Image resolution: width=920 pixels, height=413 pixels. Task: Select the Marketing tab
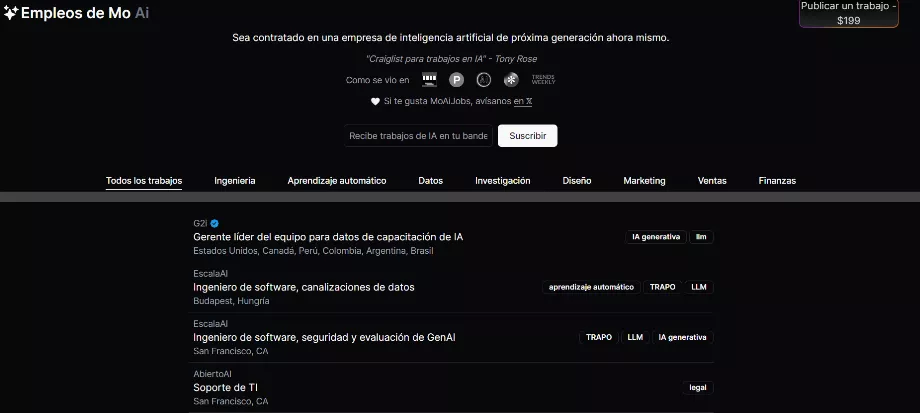[x=644, y=181]
